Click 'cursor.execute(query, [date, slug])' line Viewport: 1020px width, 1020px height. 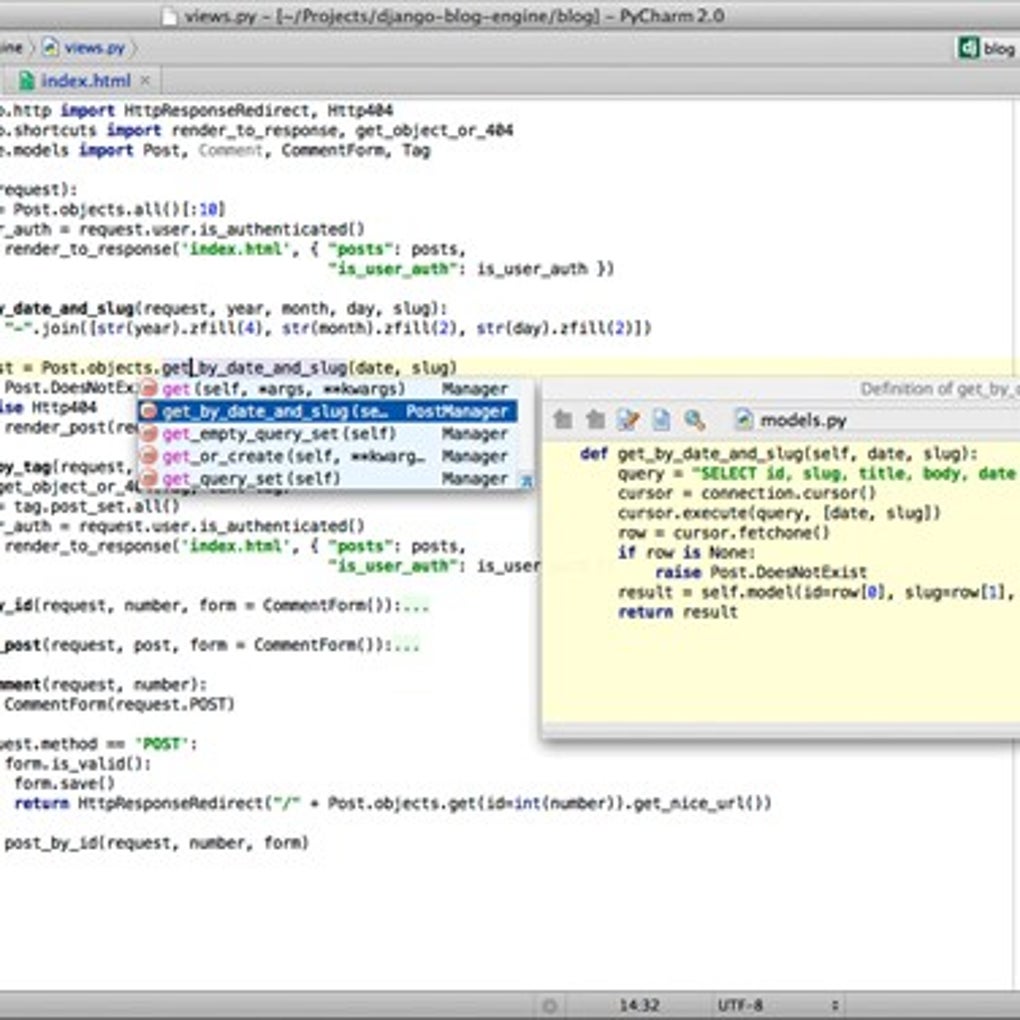point(779,513)
